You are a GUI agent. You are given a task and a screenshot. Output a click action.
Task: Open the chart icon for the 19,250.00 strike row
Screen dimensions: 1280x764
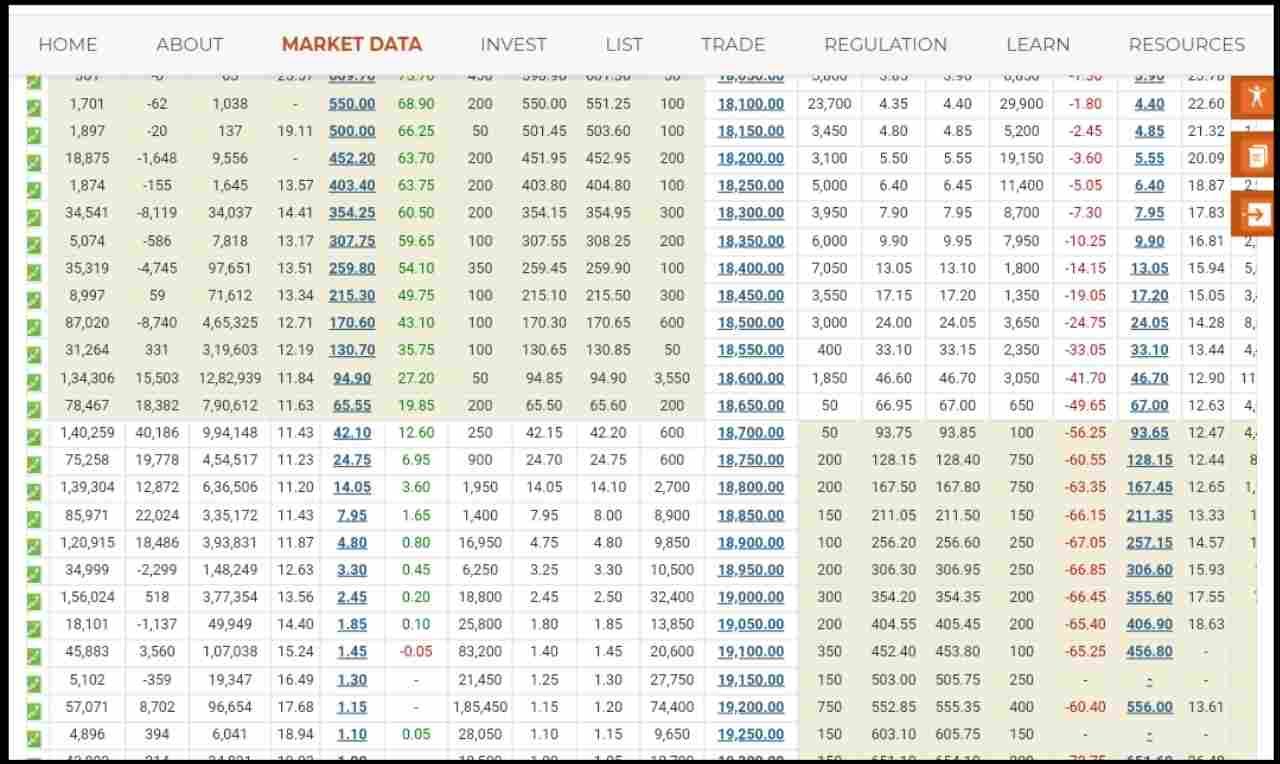pos(34,737)
